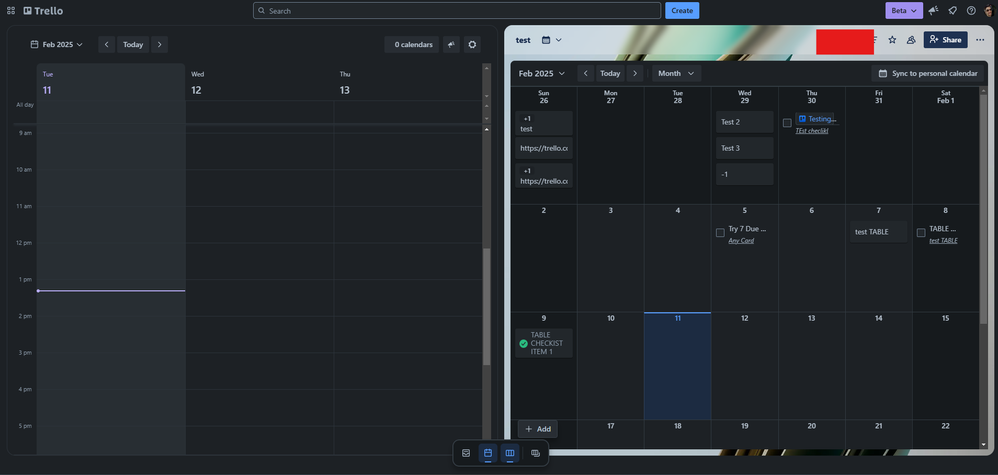Select day 11 in the board calendar

click(677, 366)
